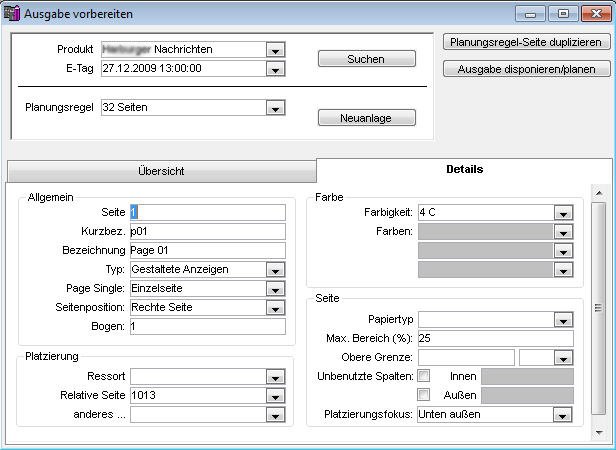Screen dimensions: 616x450
Task: Switch to the Übersicht tab
Action: click(x=161, y=171)
